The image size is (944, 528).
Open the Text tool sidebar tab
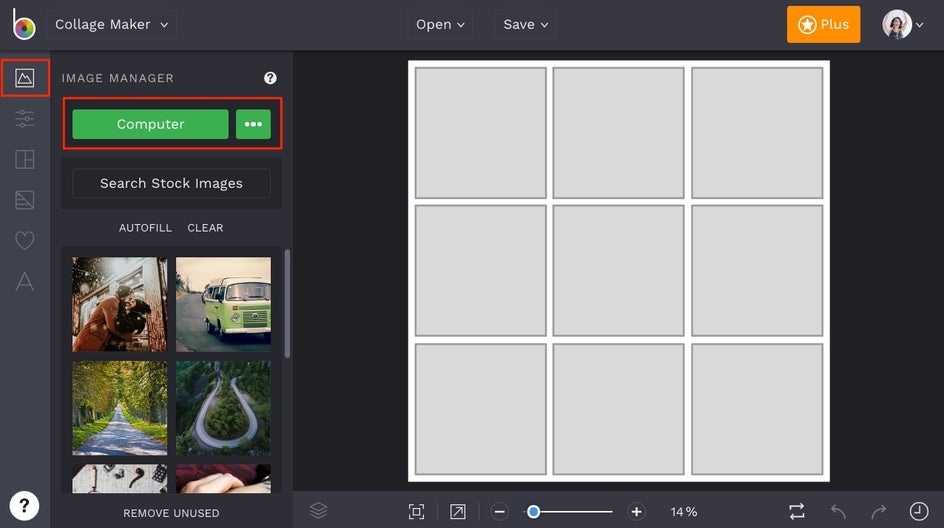pyautogui.click(x=25, y=281)
